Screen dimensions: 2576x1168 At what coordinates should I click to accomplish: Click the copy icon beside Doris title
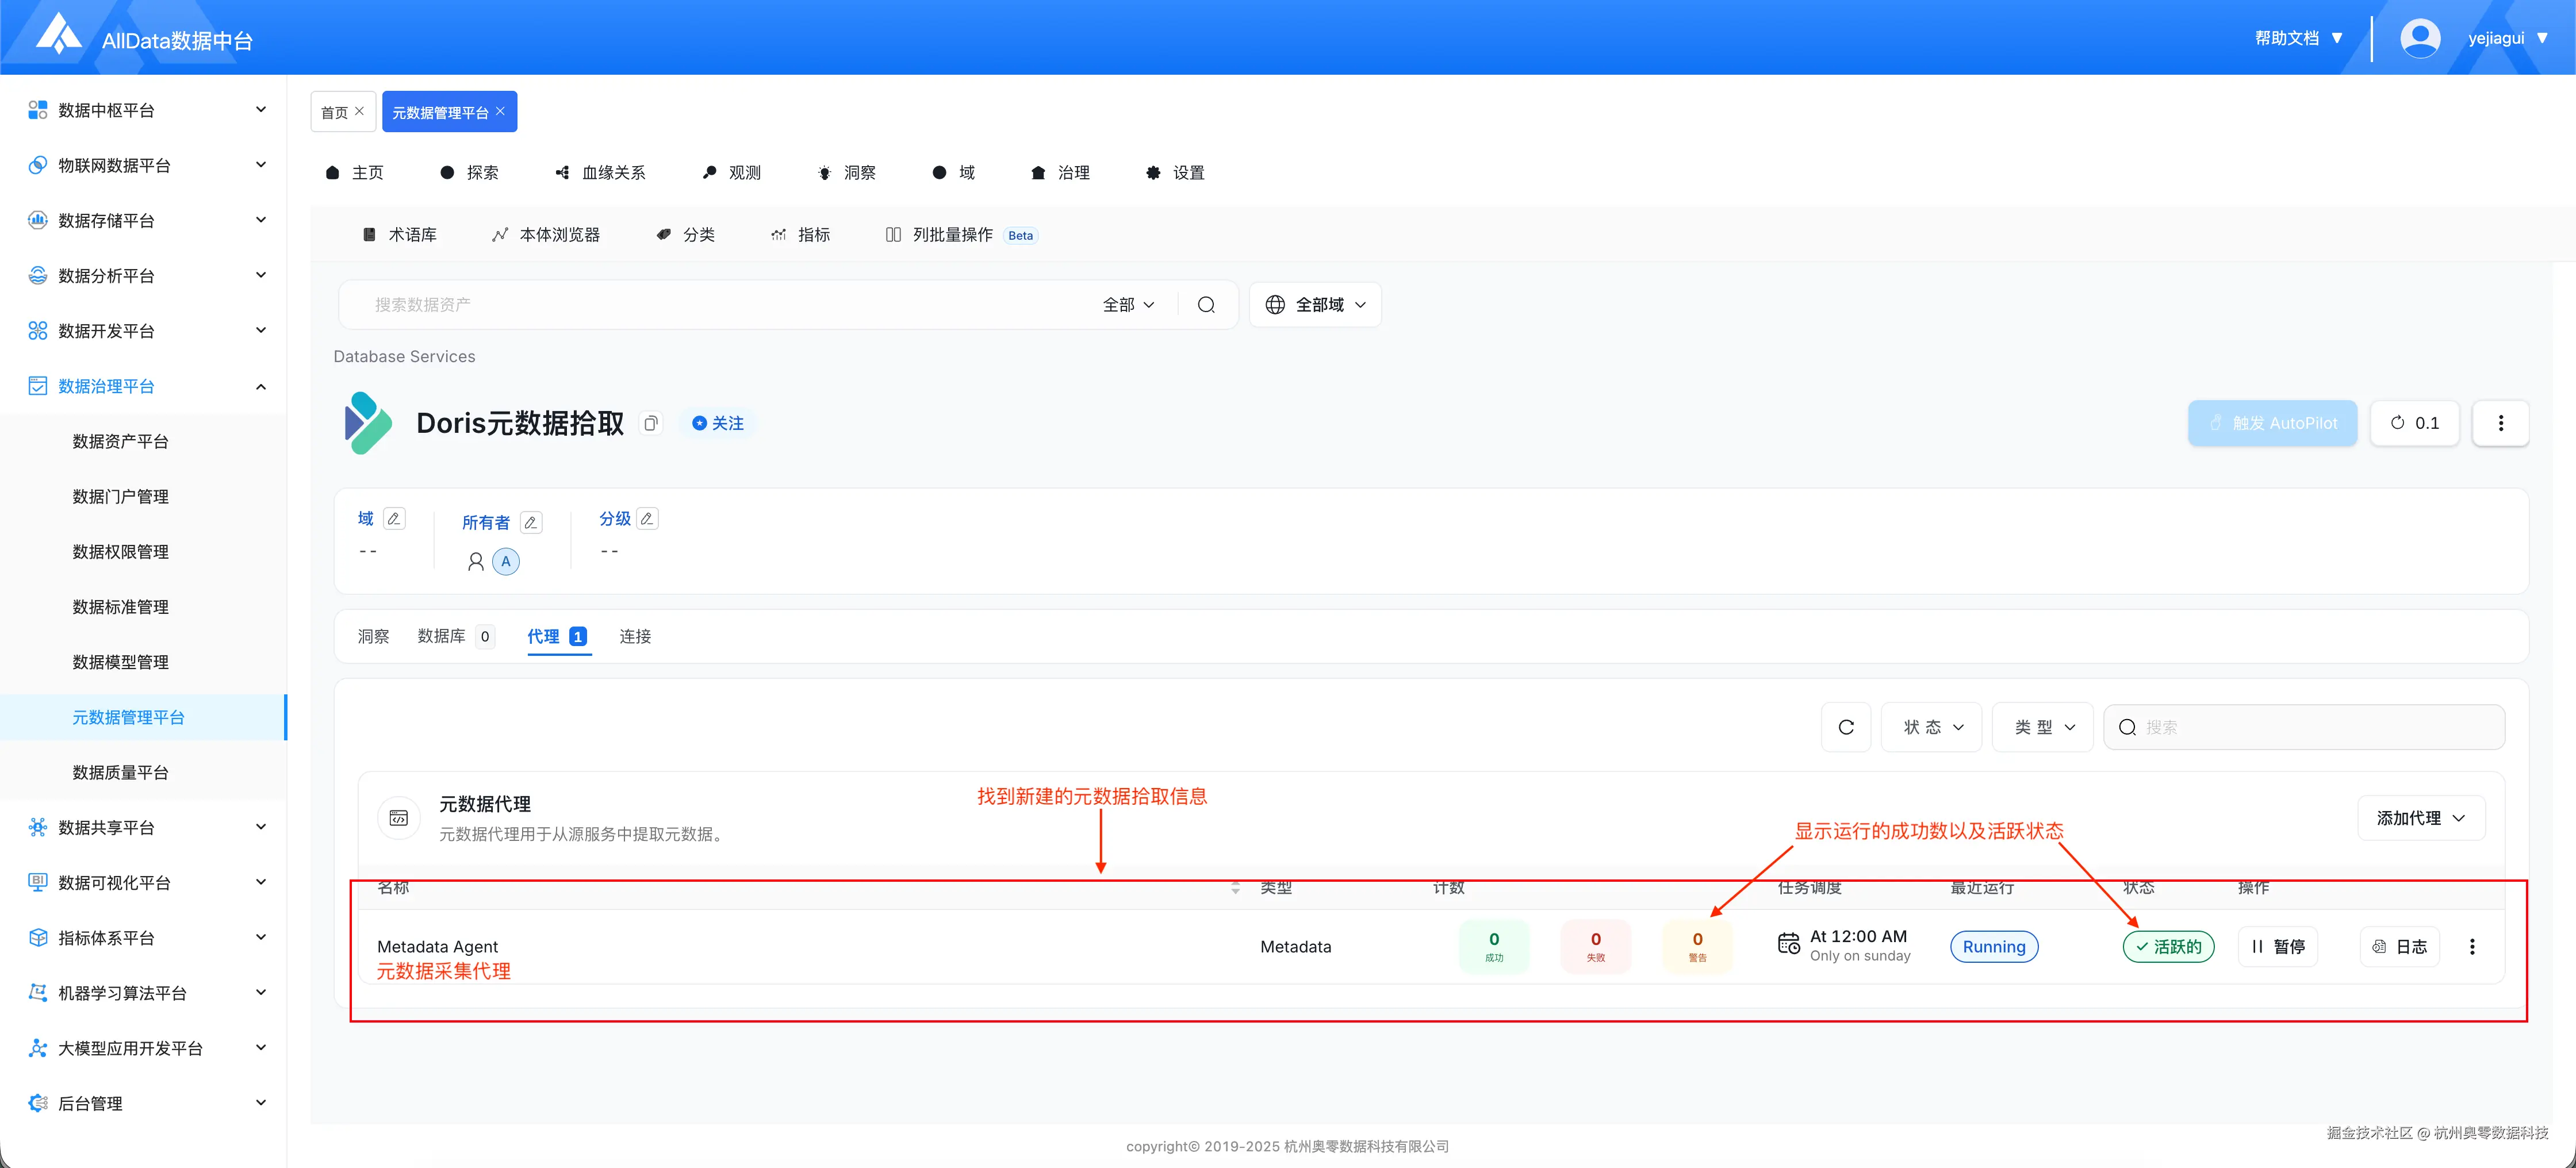tap(651, 423)
